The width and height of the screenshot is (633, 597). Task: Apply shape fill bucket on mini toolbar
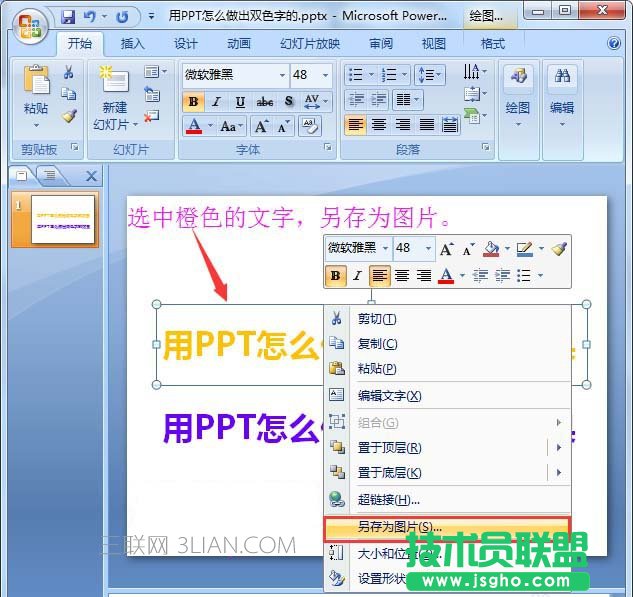pos(491,249)
